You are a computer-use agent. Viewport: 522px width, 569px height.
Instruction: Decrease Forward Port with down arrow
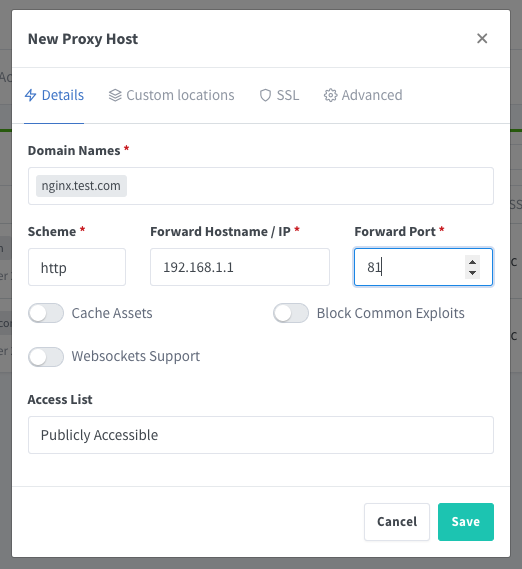pos(472,273)
